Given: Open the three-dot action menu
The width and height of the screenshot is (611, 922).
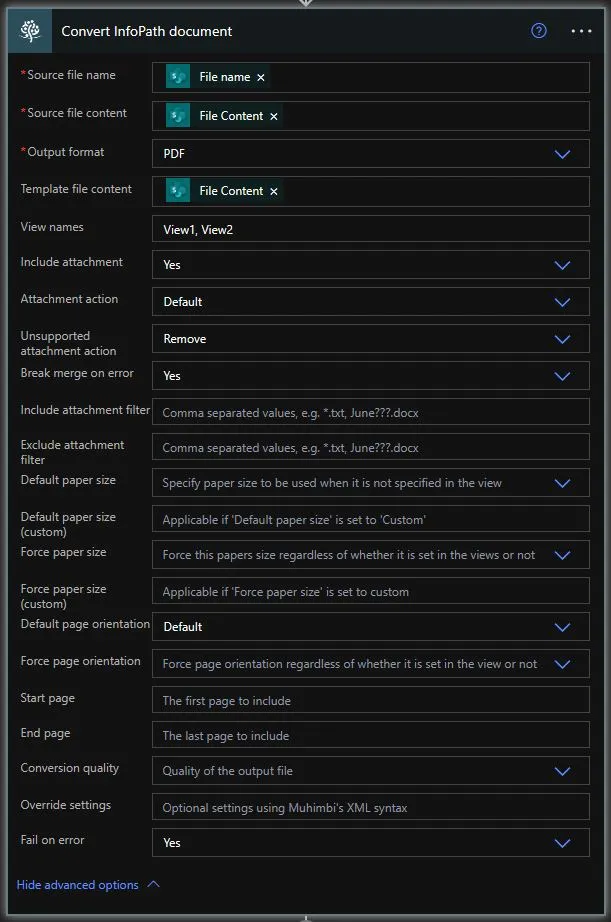Looking at the screenshot, I should [581, 31].
